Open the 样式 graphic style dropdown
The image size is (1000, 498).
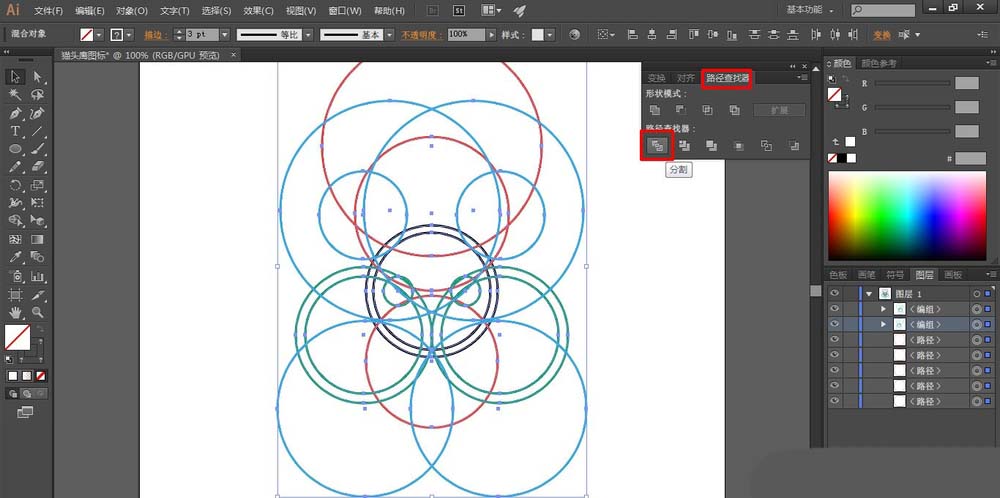[x=550, y=34]
